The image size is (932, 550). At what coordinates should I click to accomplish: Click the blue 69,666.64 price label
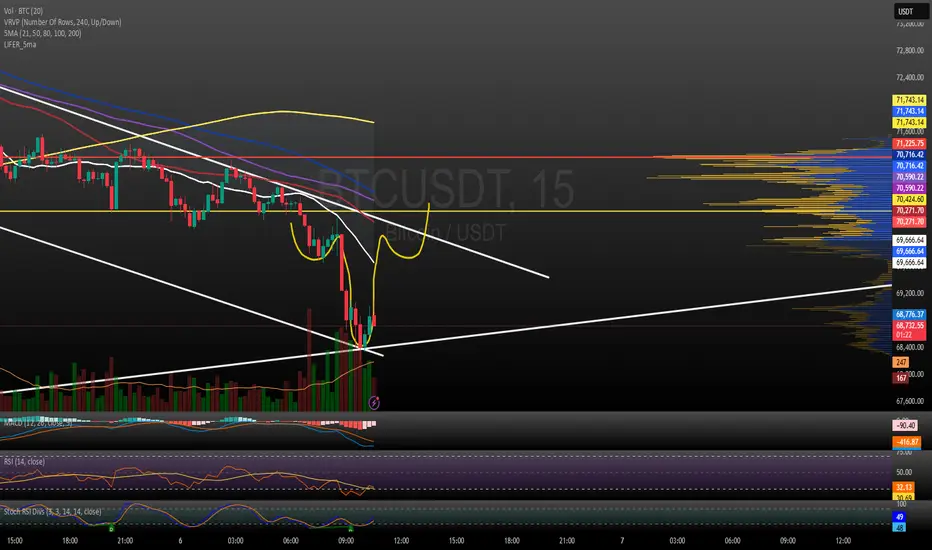(x=909, y=252)
